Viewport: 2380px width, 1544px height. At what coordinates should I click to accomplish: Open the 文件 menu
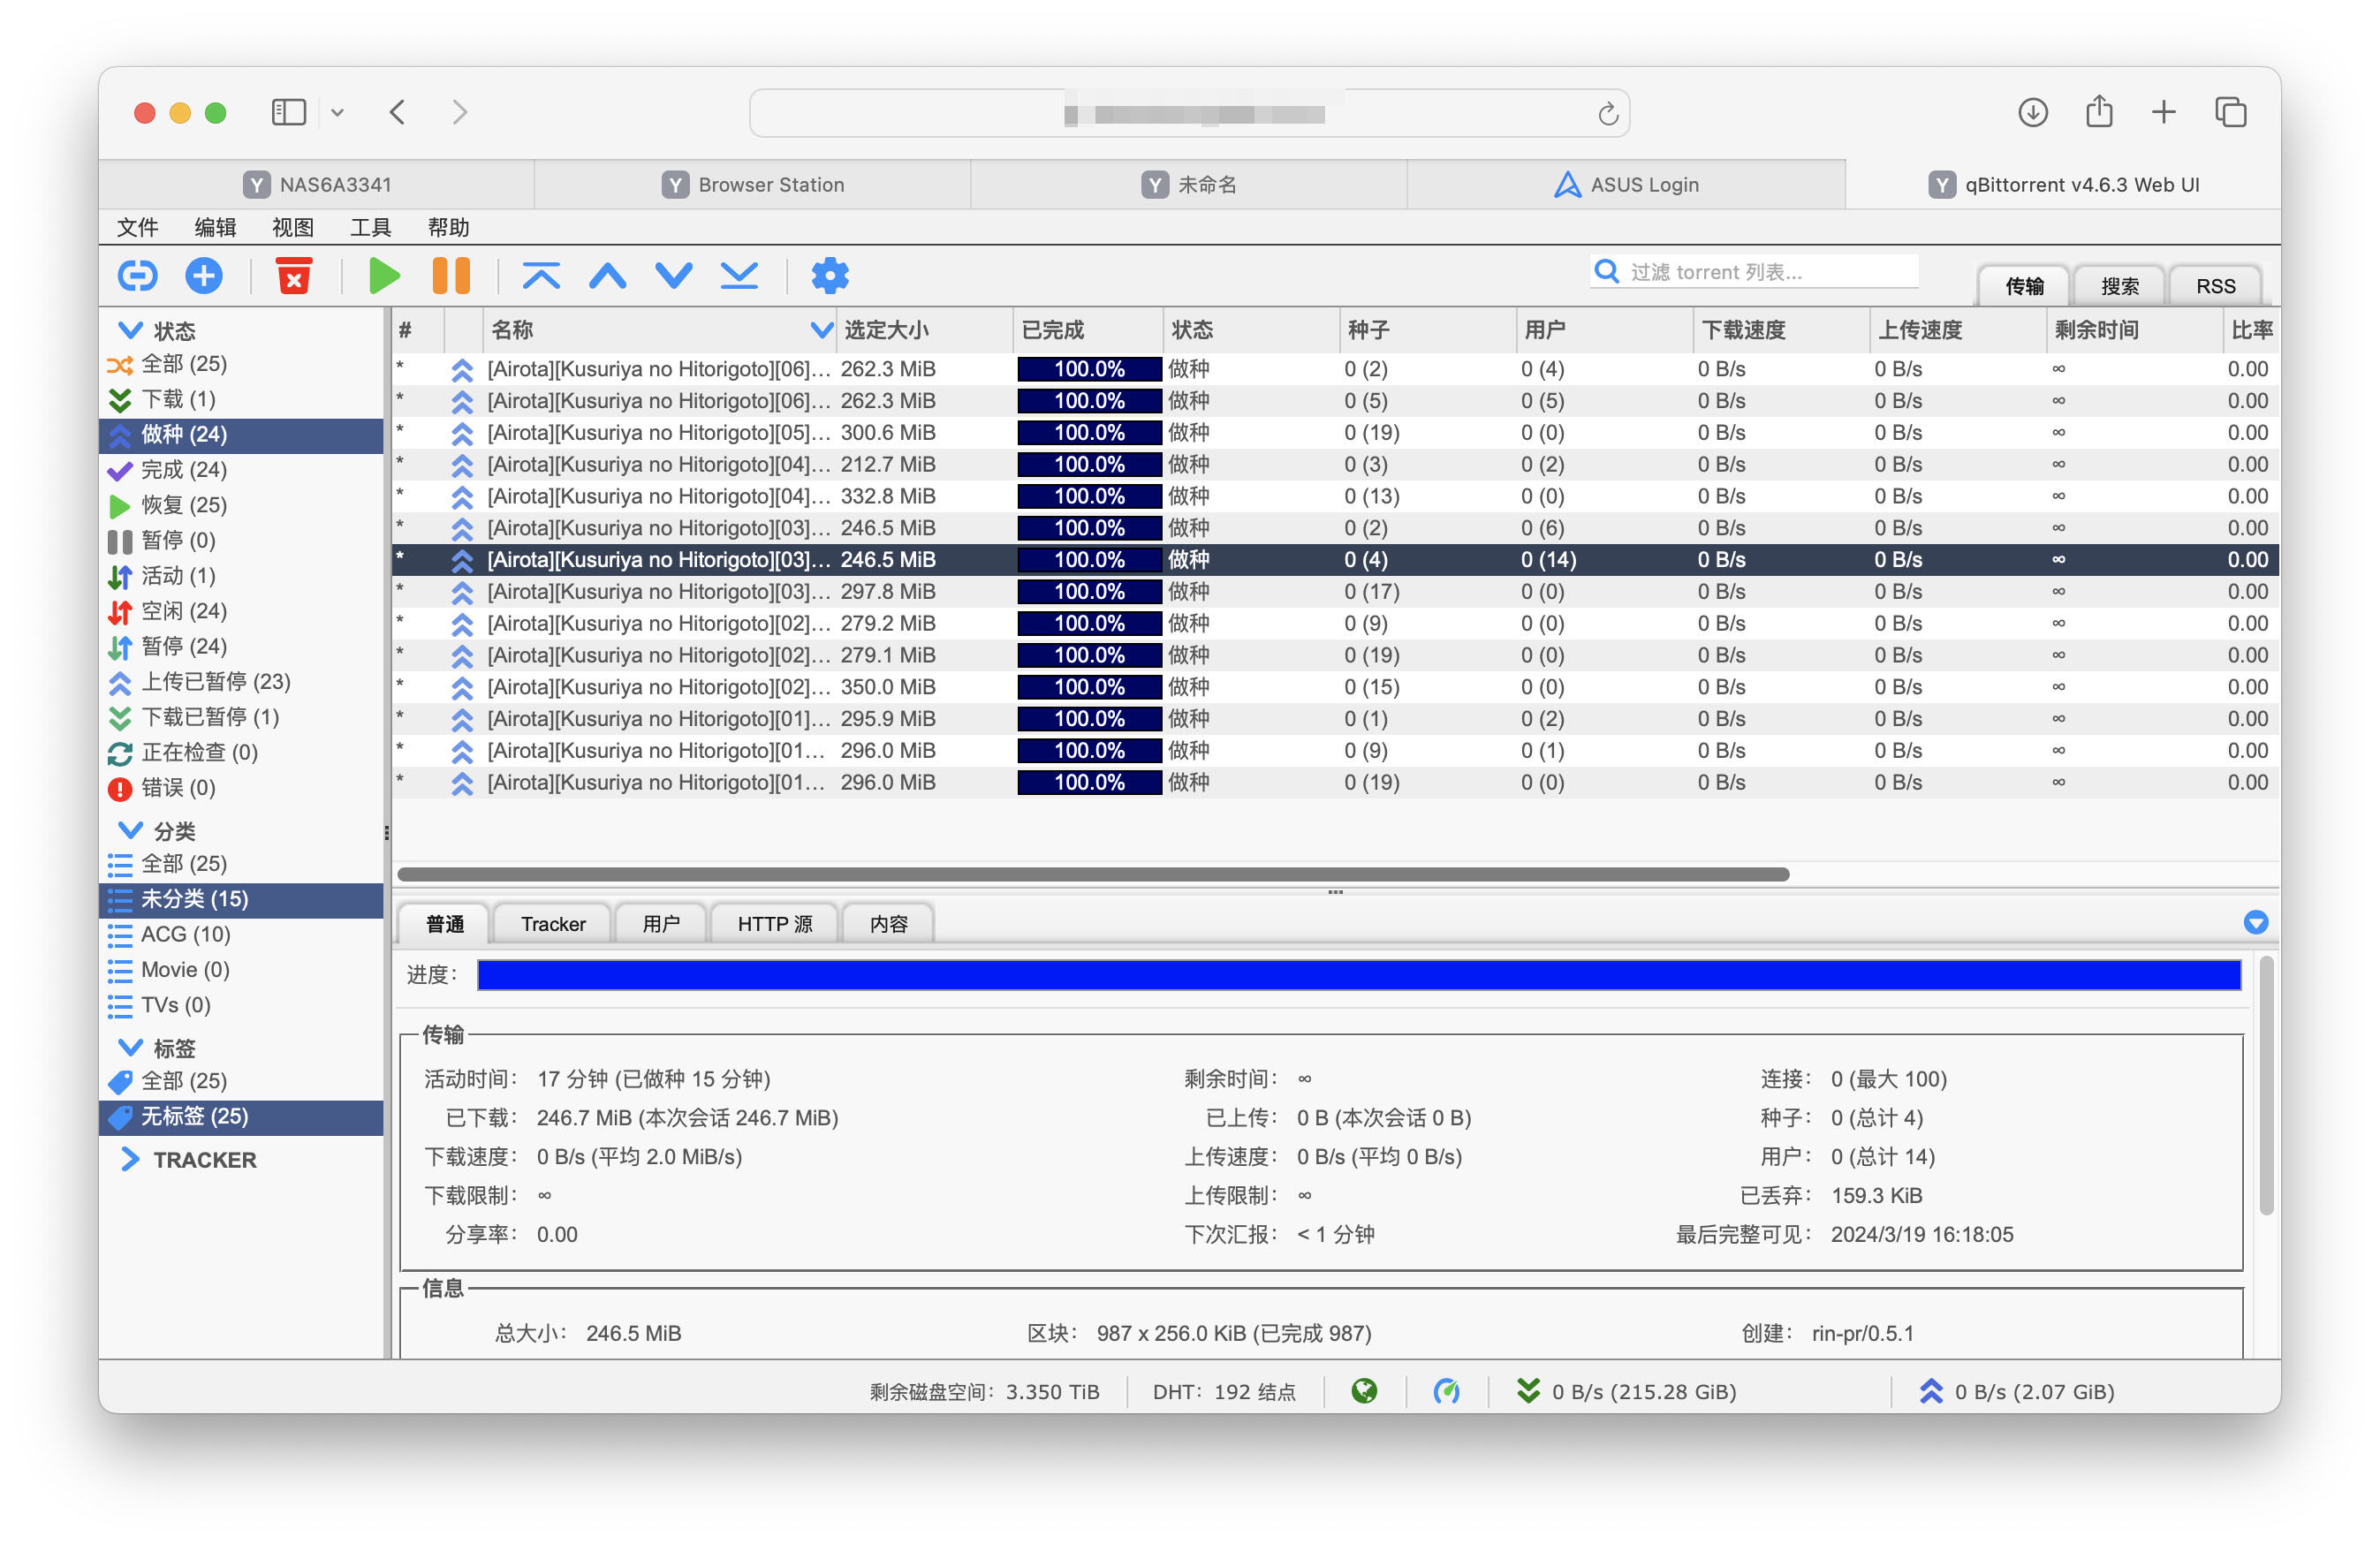tap(138, 227)
